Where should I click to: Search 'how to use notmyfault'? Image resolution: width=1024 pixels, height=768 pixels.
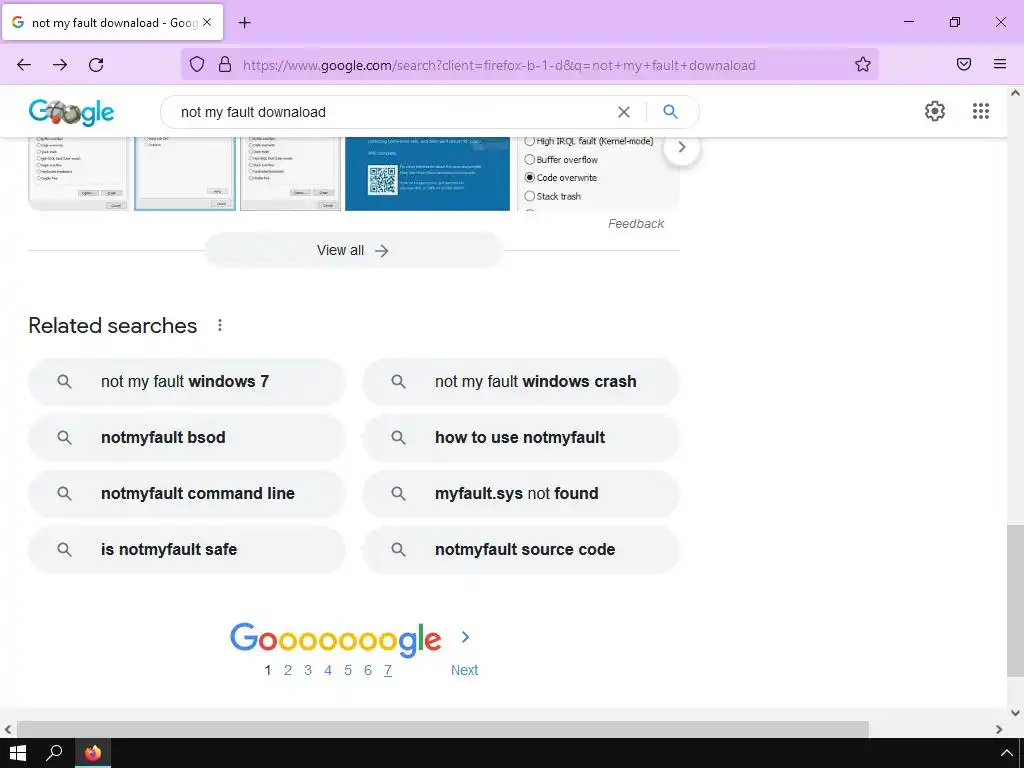(520, 437)
